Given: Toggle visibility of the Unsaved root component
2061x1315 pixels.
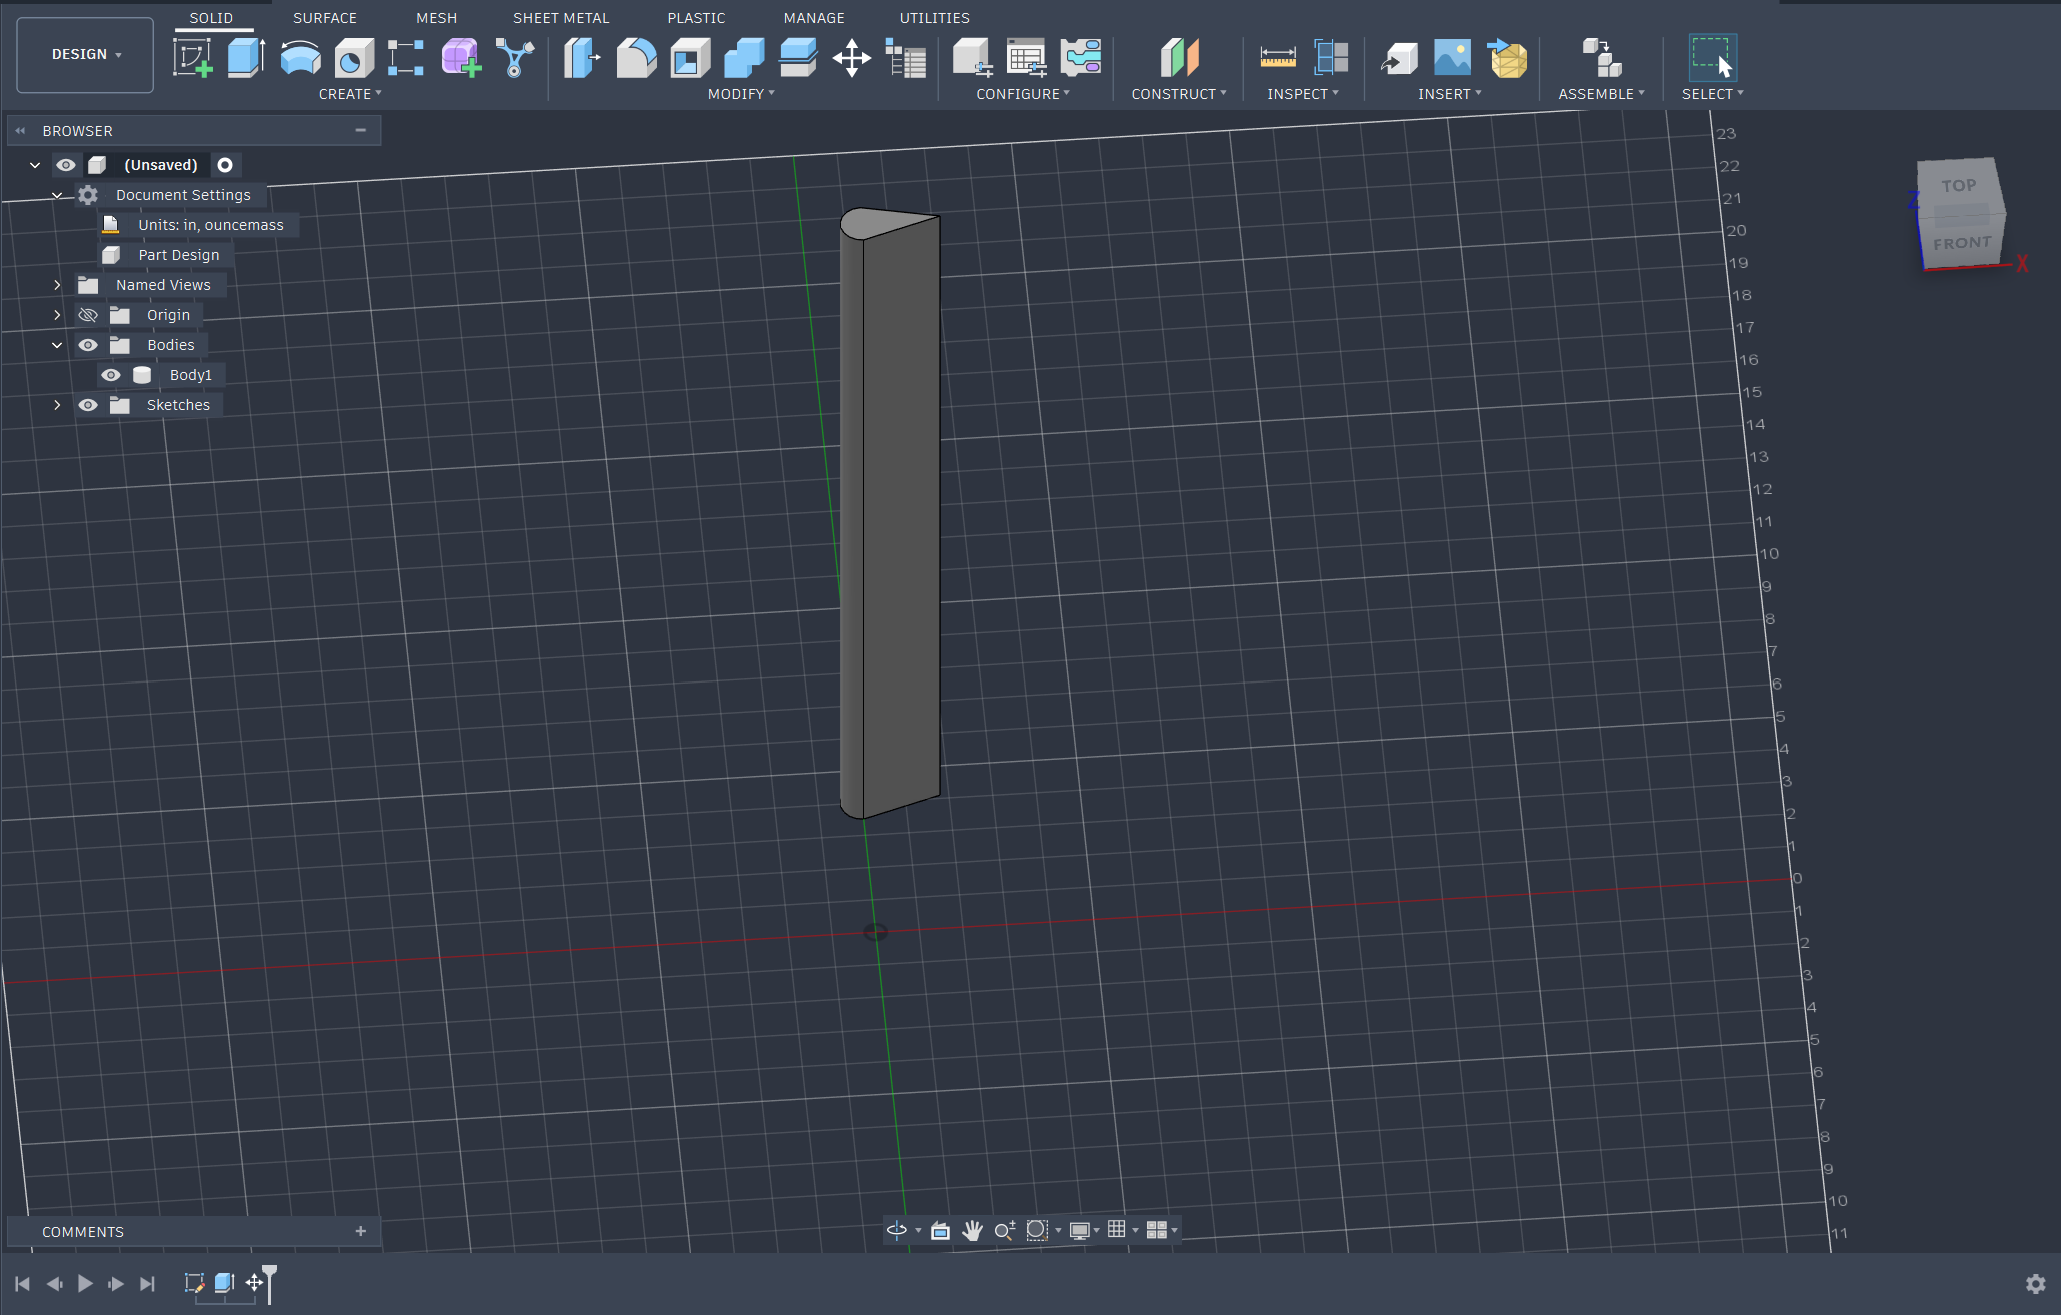Looking at the screenshot, I should tap(66, 165).
